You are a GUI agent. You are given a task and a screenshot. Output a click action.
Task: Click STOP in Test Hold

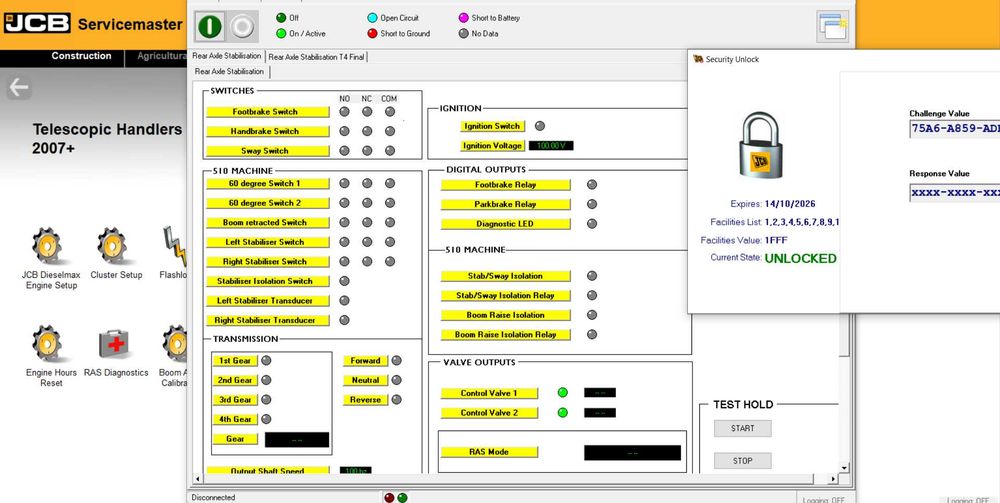point(742,461)
